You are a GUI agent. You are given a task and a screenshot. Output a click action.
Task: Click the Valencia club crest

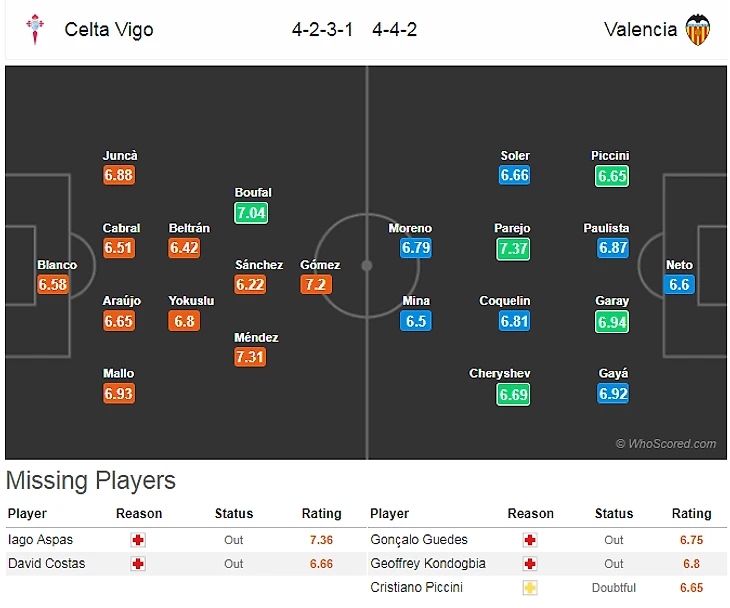(697, 30)
